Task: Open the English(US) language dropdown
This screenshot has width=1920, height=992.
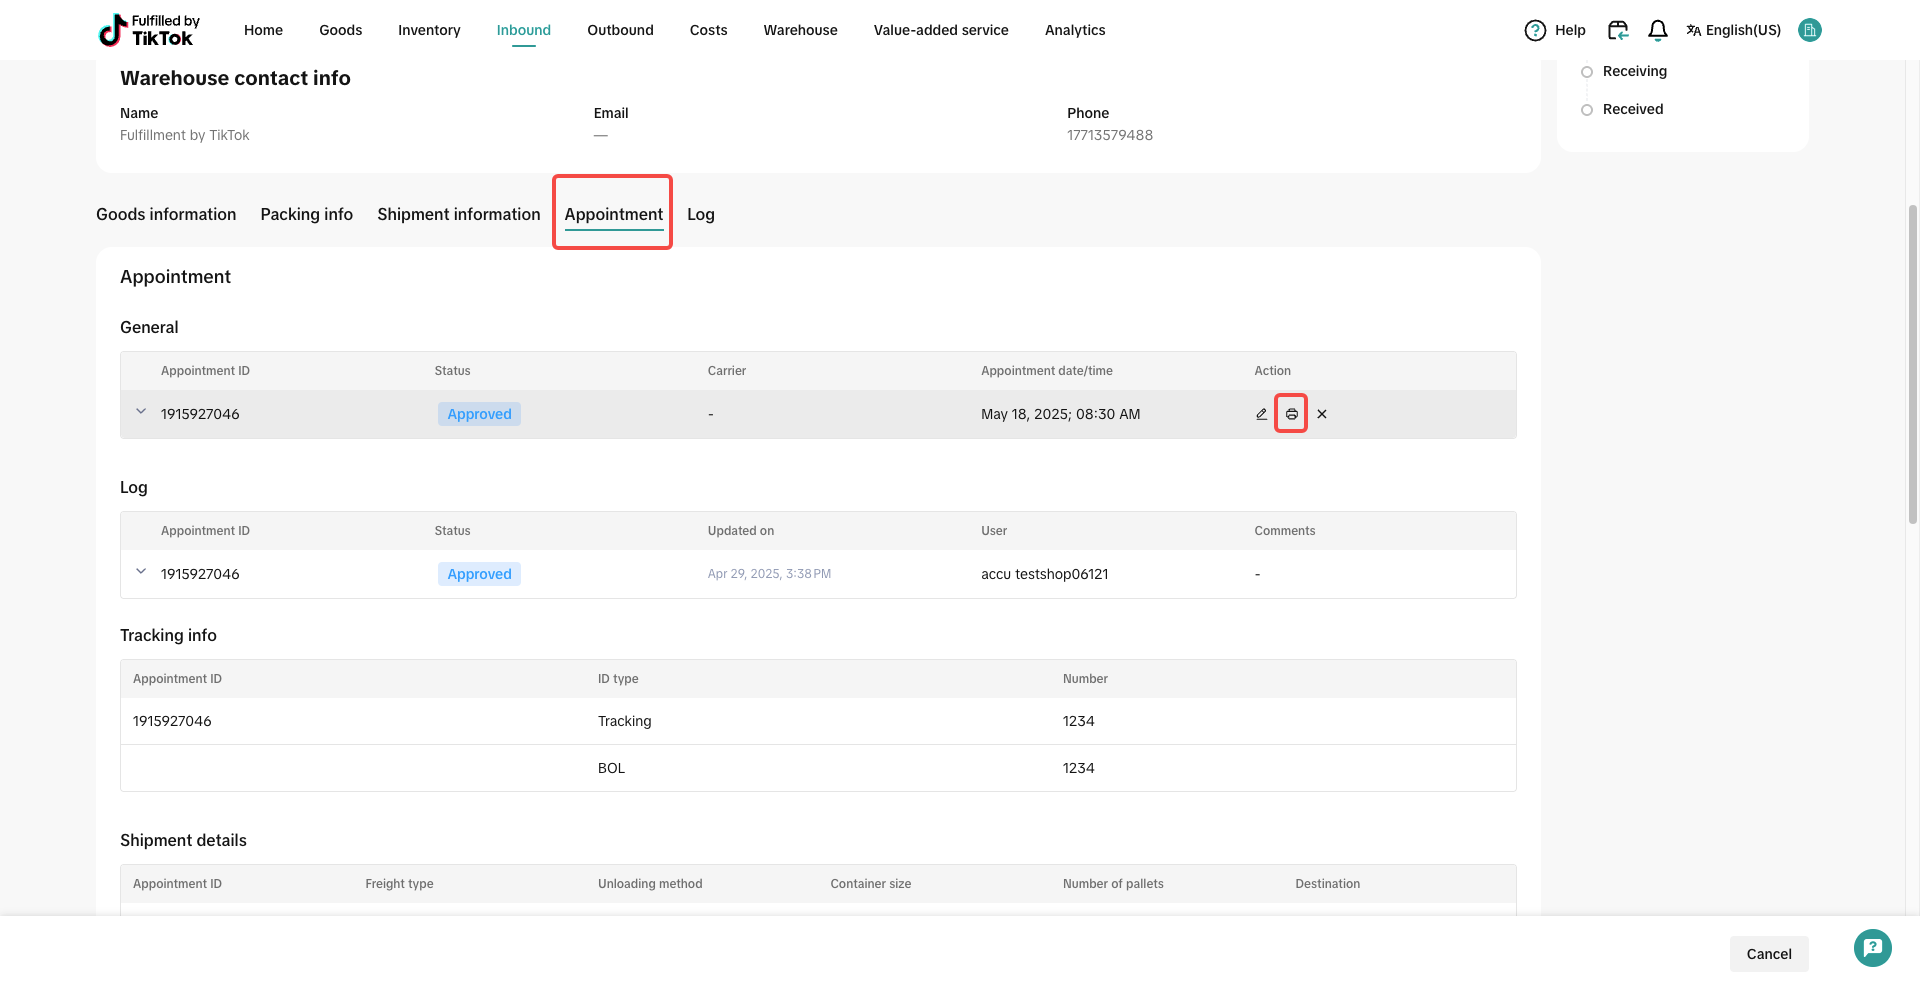Action: coord(1733,30)
